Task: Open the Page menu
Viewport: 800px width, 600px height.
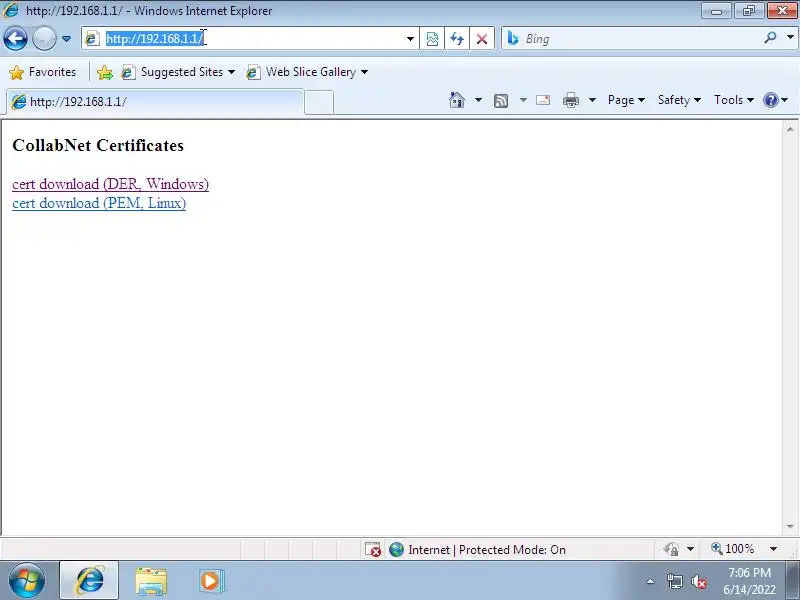Action: coord(626,100)
